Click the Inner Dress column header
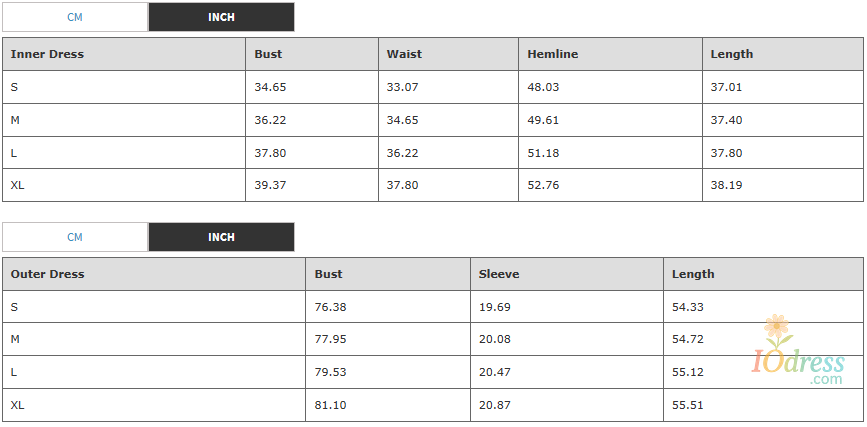This screenshot has width=867, height=427. [47, 54]
